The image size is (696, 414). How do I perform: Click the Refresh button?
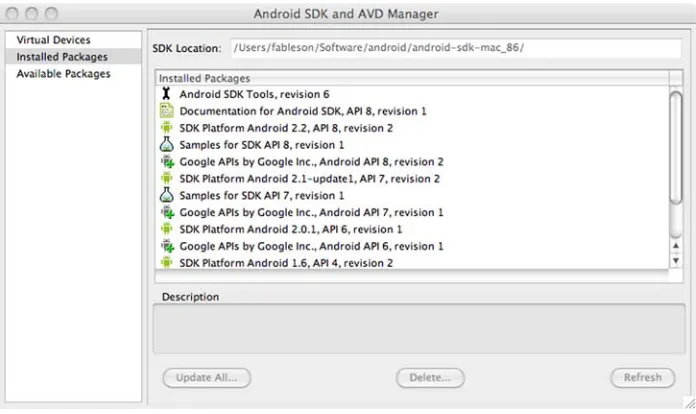(643, 378)
